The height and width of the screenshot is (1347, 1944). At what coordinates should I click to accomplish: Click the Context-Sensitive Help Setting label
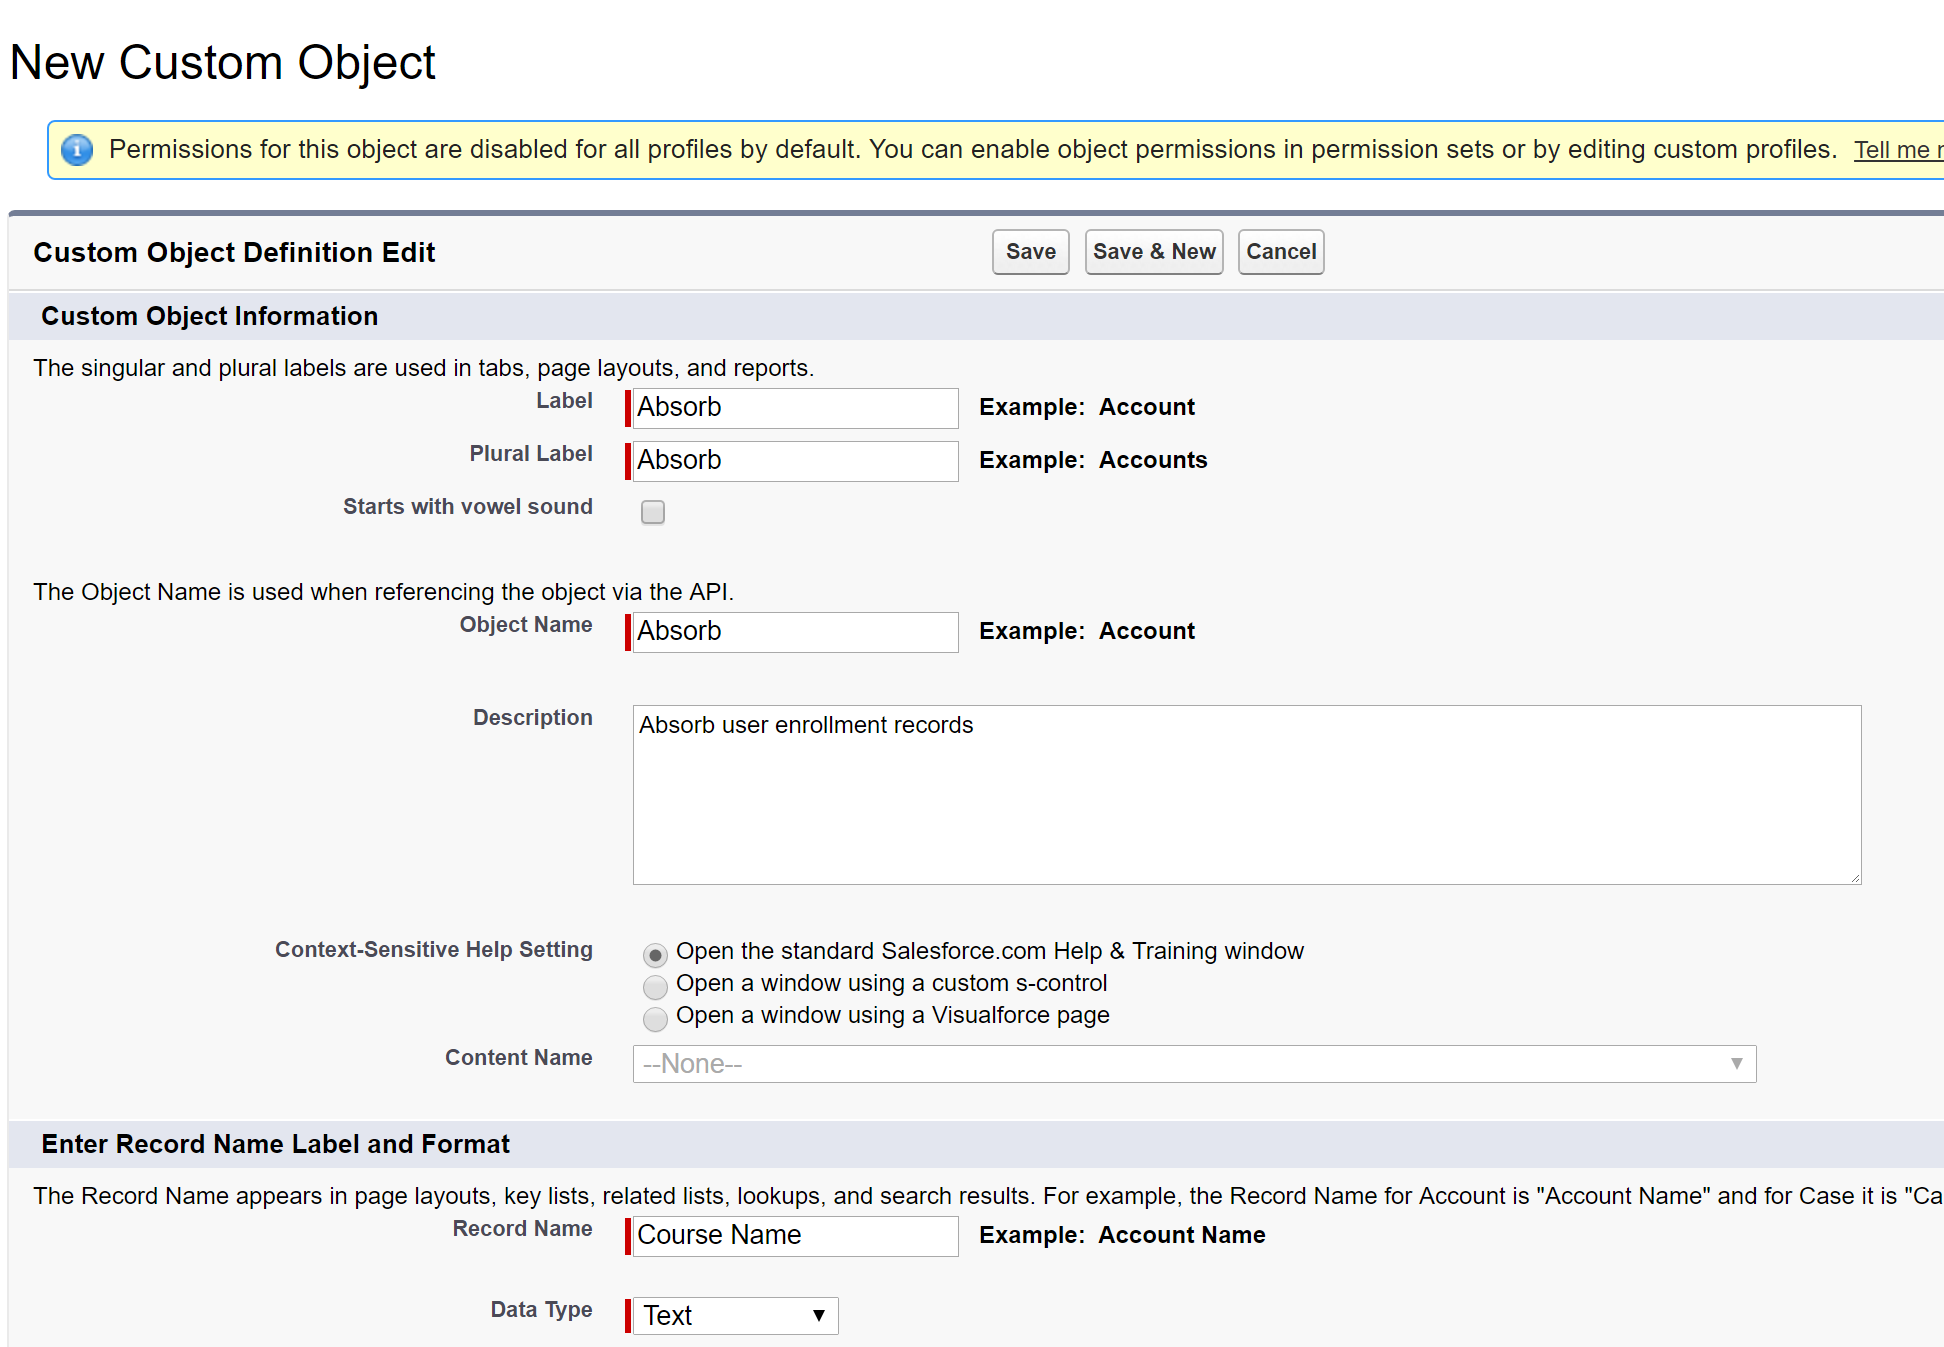pyautogui.click(x=434, y=949)
